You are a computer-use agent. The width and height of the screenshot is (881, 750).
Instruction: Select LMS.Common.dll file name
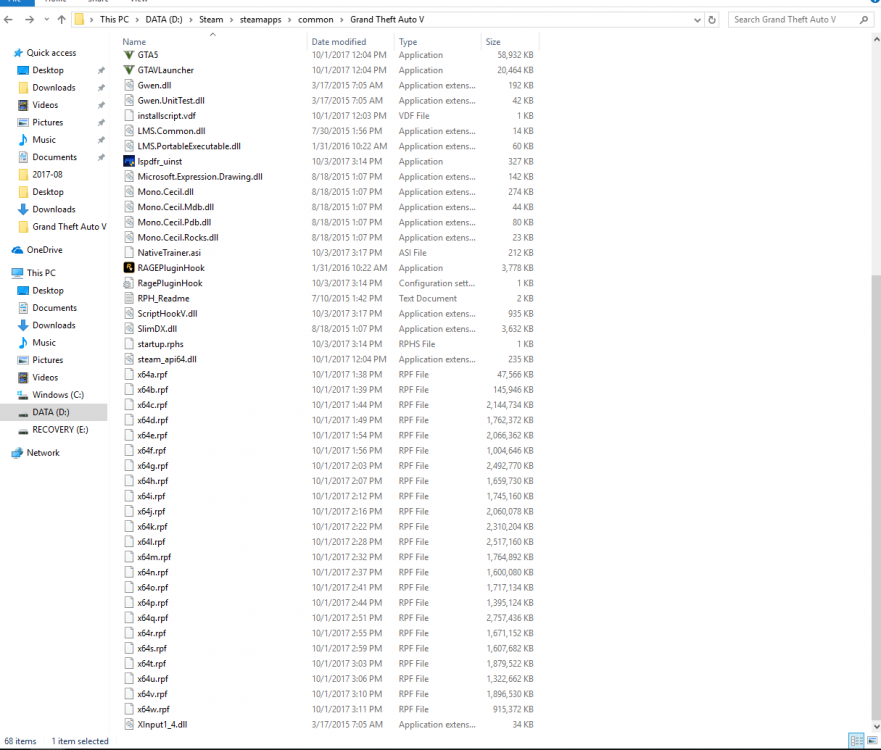click(x=171, y=131)
